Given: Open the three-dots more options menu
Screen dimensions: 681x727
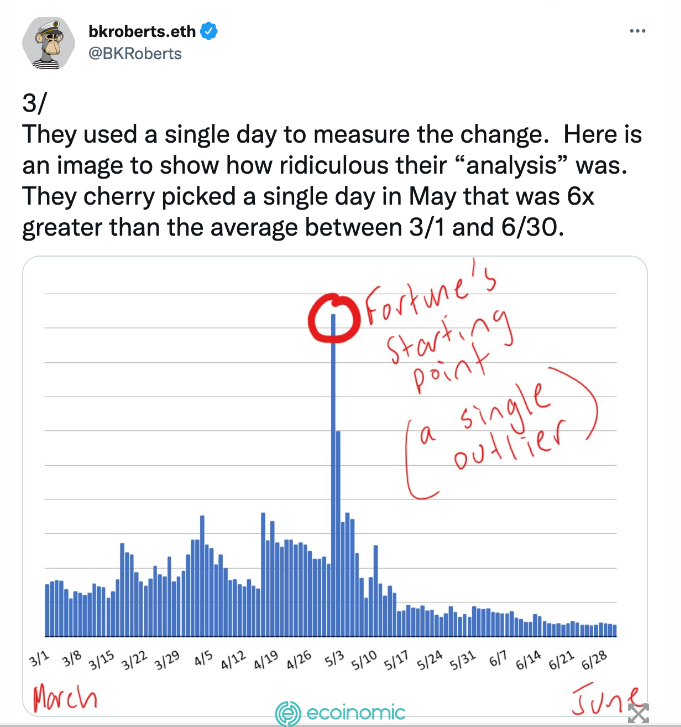Looking at the screenshot, I should coord(637,31).
